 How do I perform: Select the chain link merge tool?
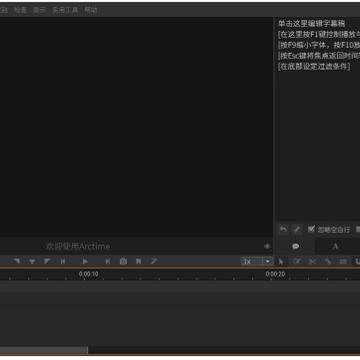(328, 262)
